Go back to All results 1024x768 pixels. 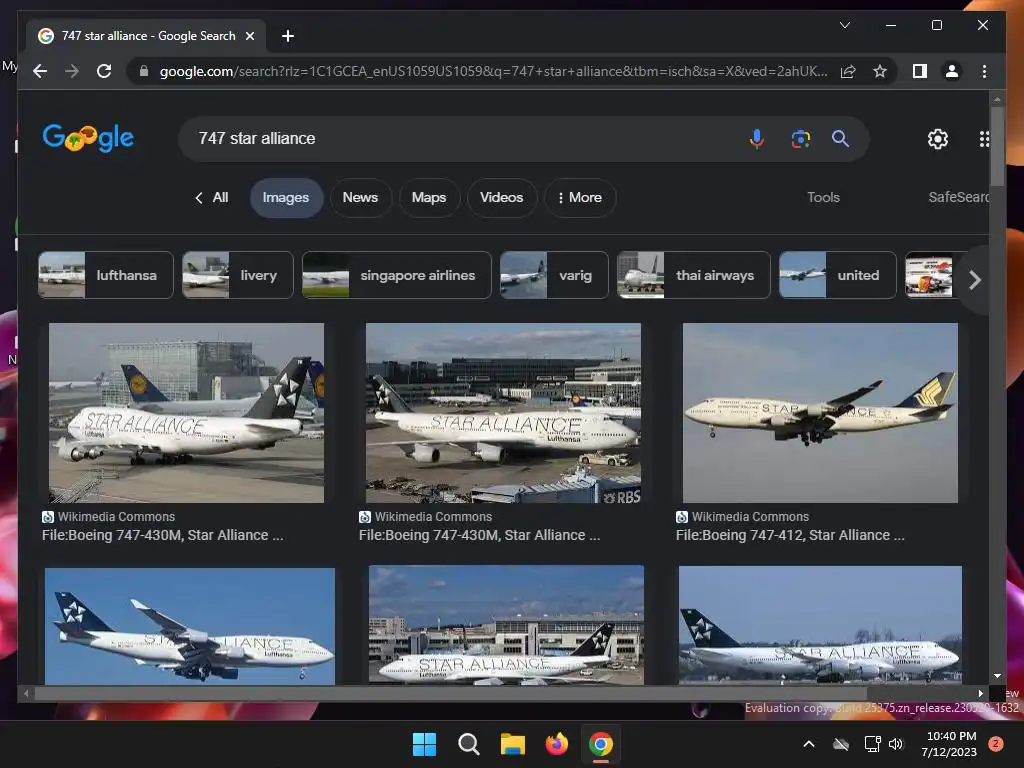click(x=212, y=197)
